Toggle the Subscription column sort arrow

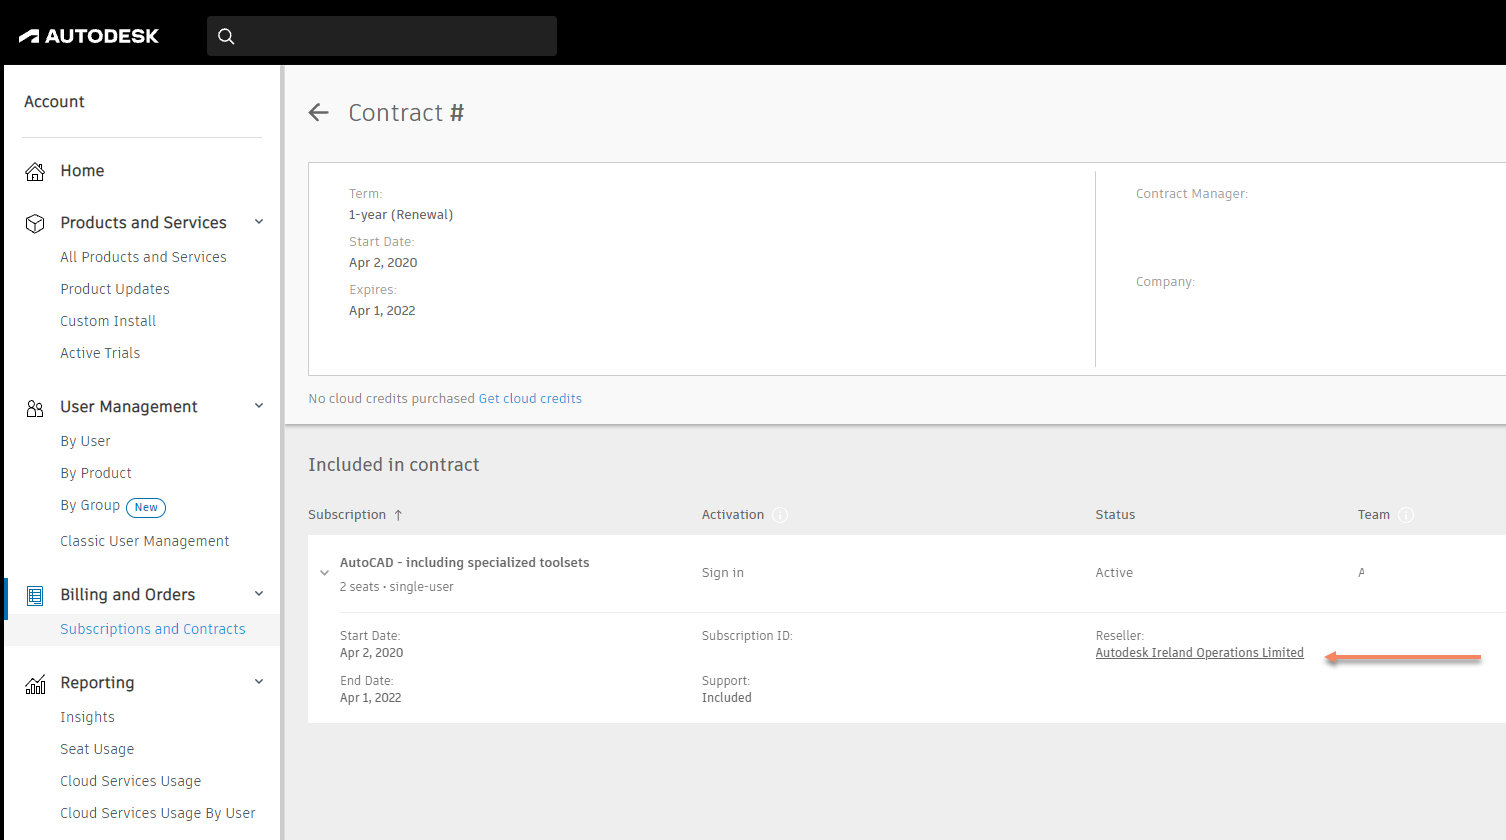(396, 513)
